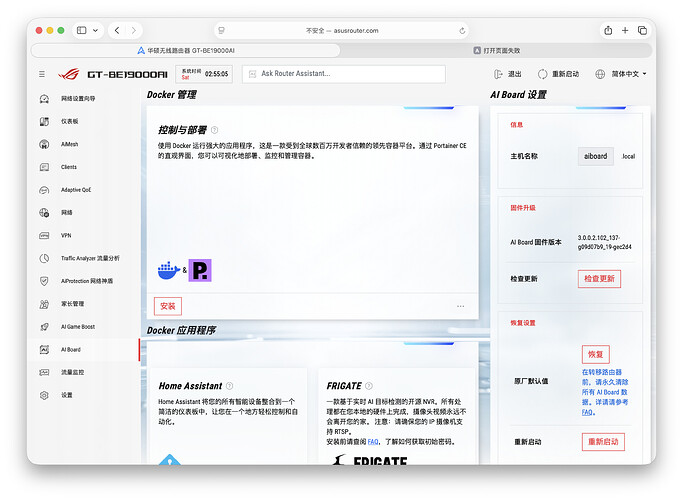
Task: Click the 退出 logout button
Action: (508, 74)
